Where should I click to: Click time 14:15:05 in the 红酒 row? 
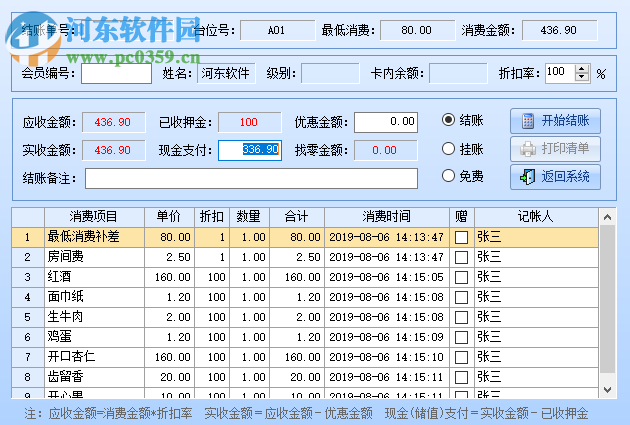tap(419, 277)
